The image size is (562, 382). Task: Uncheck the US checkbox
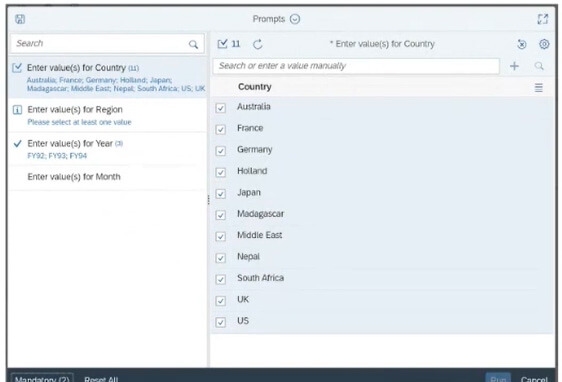221,322
